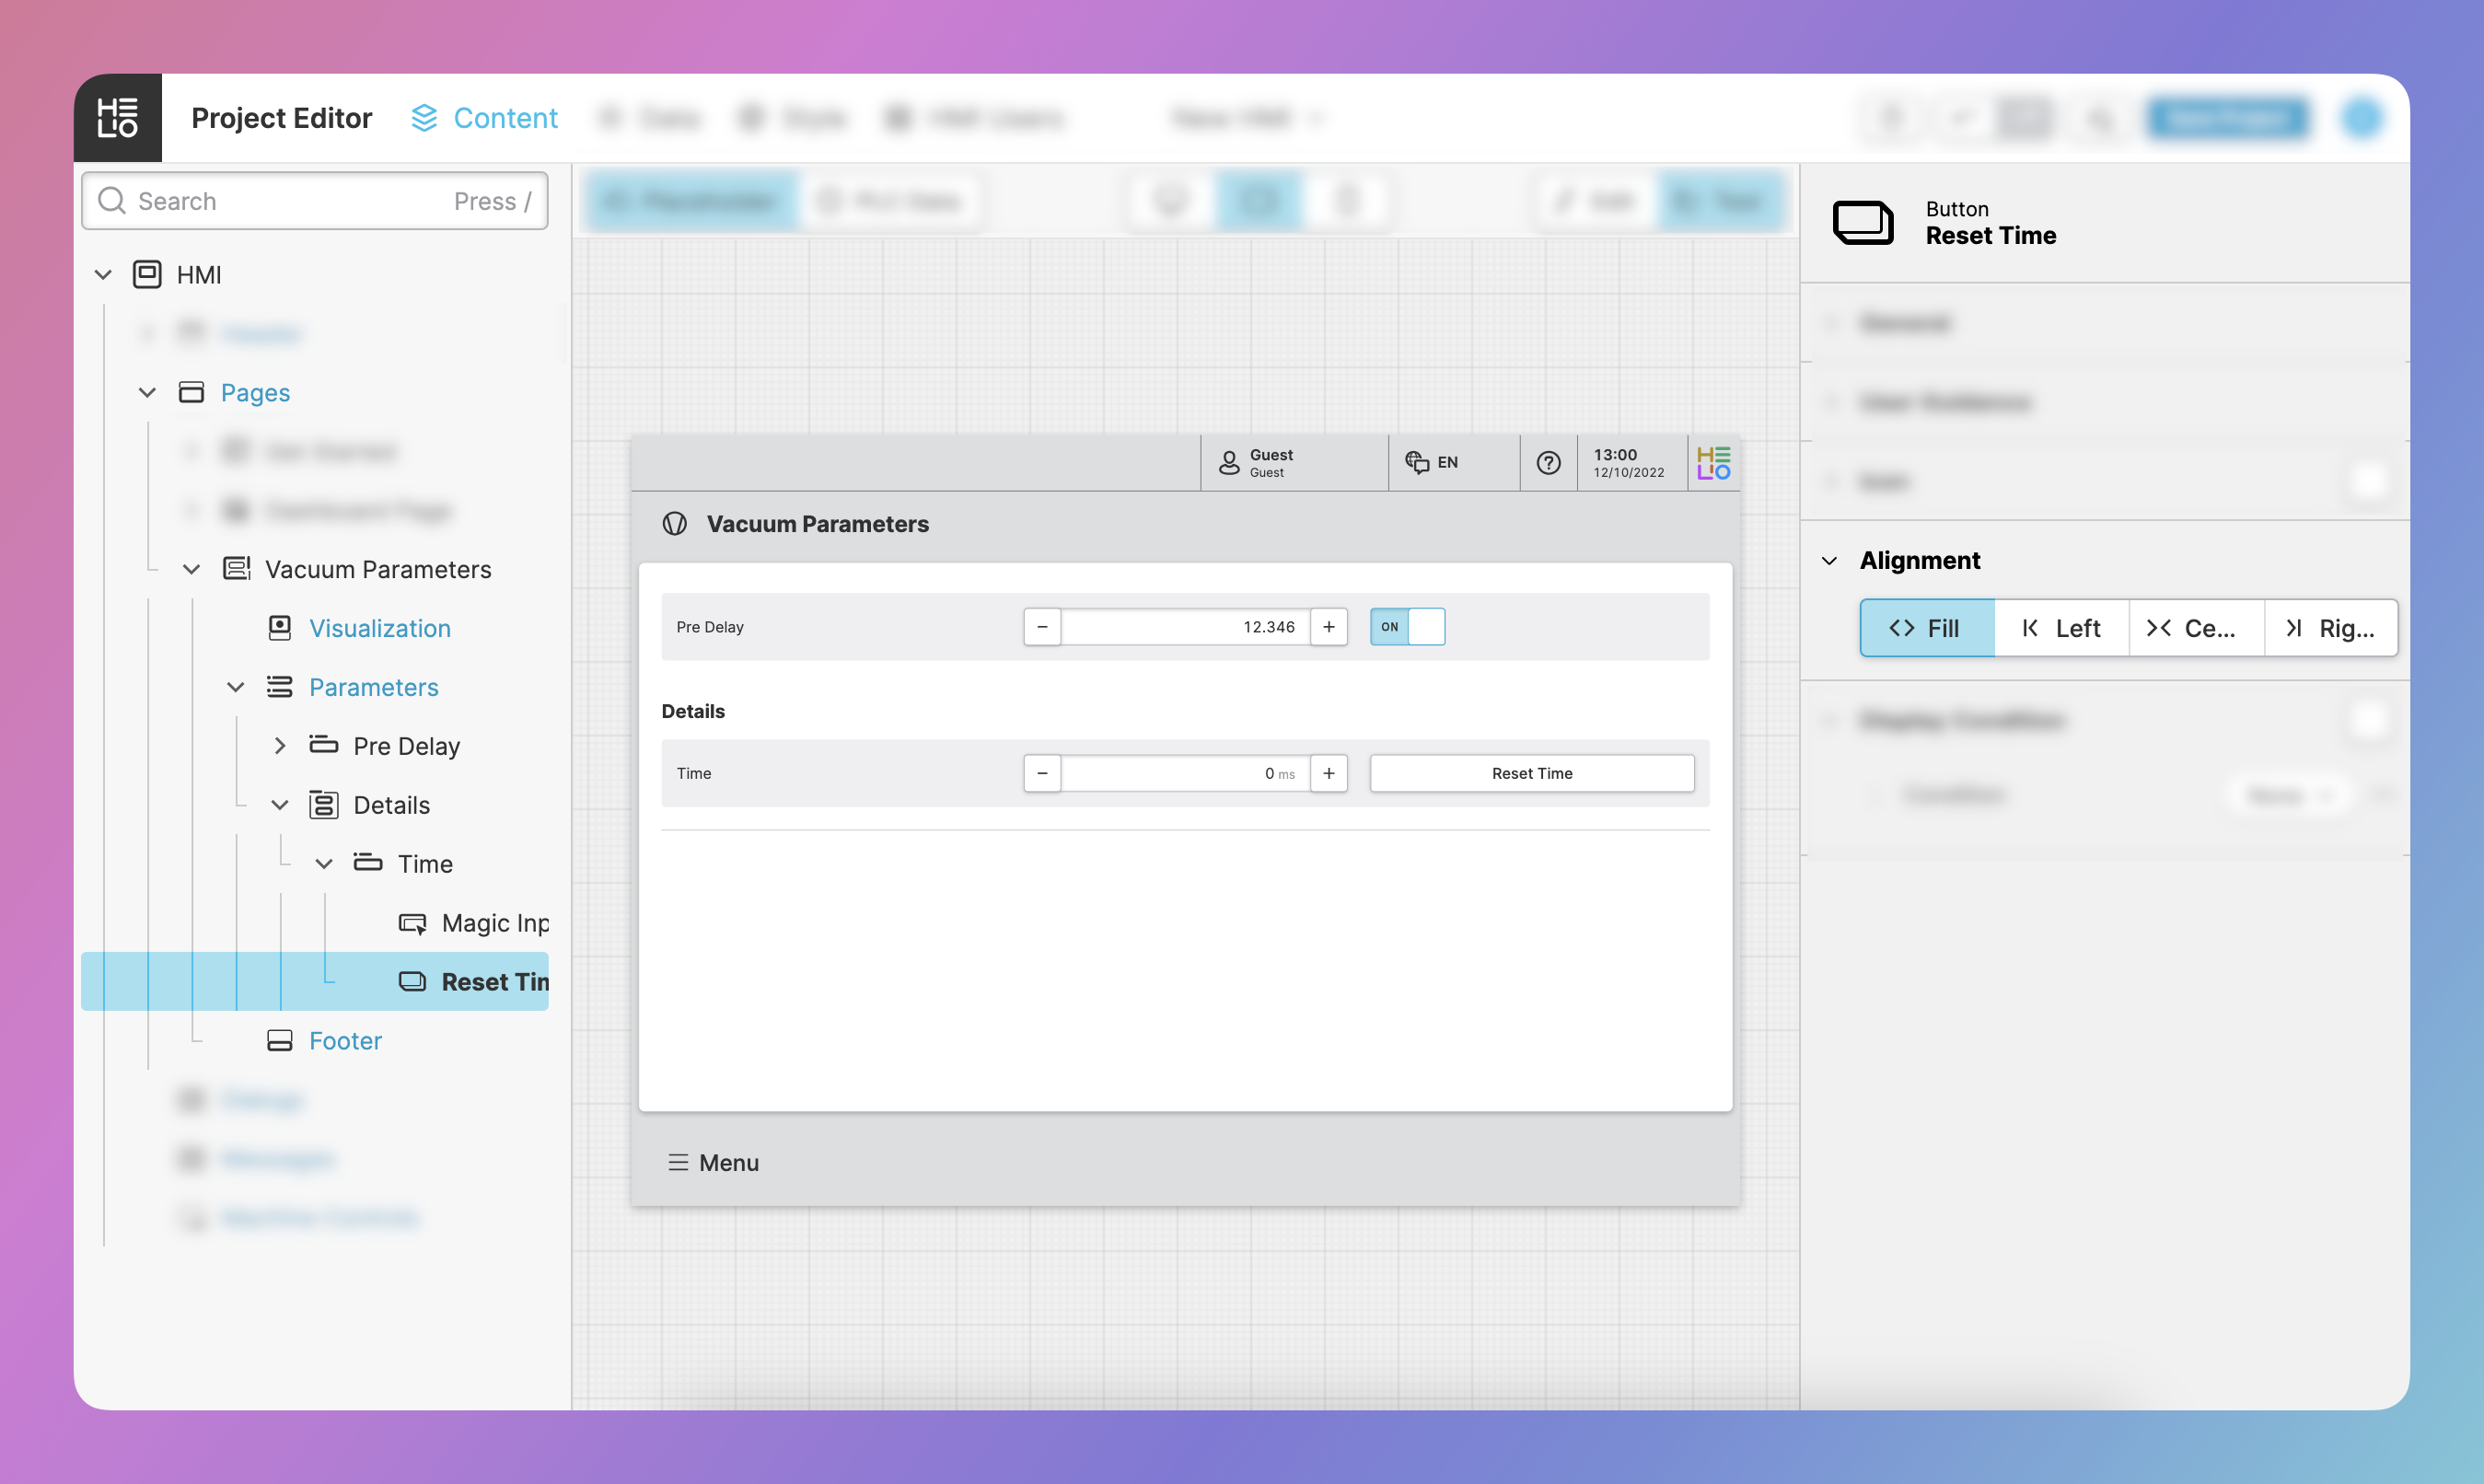Click the hamburger Menu icon in footer
The height and width of the screenshot is (1484, 2484).
coord(678,1162)
